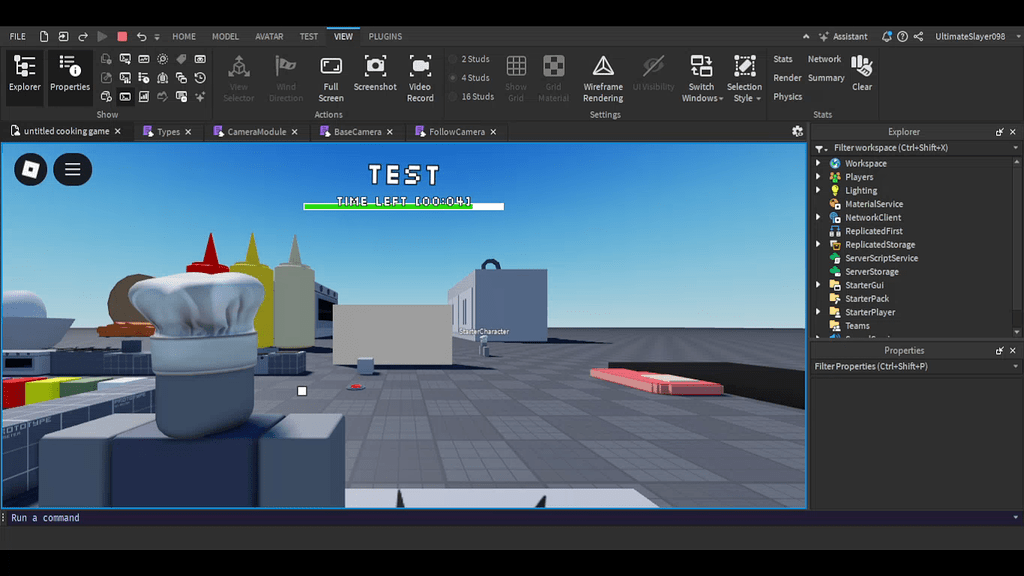Show Physics stats overlay
Viewport: 1024px width, 576px height.
[787, 96]
